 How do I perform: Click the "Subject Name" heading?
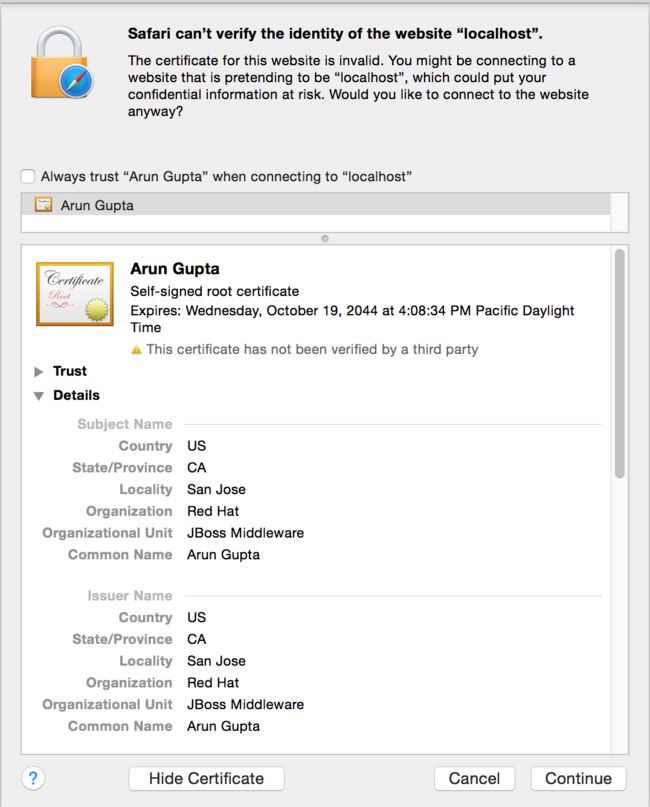(125, 424)
